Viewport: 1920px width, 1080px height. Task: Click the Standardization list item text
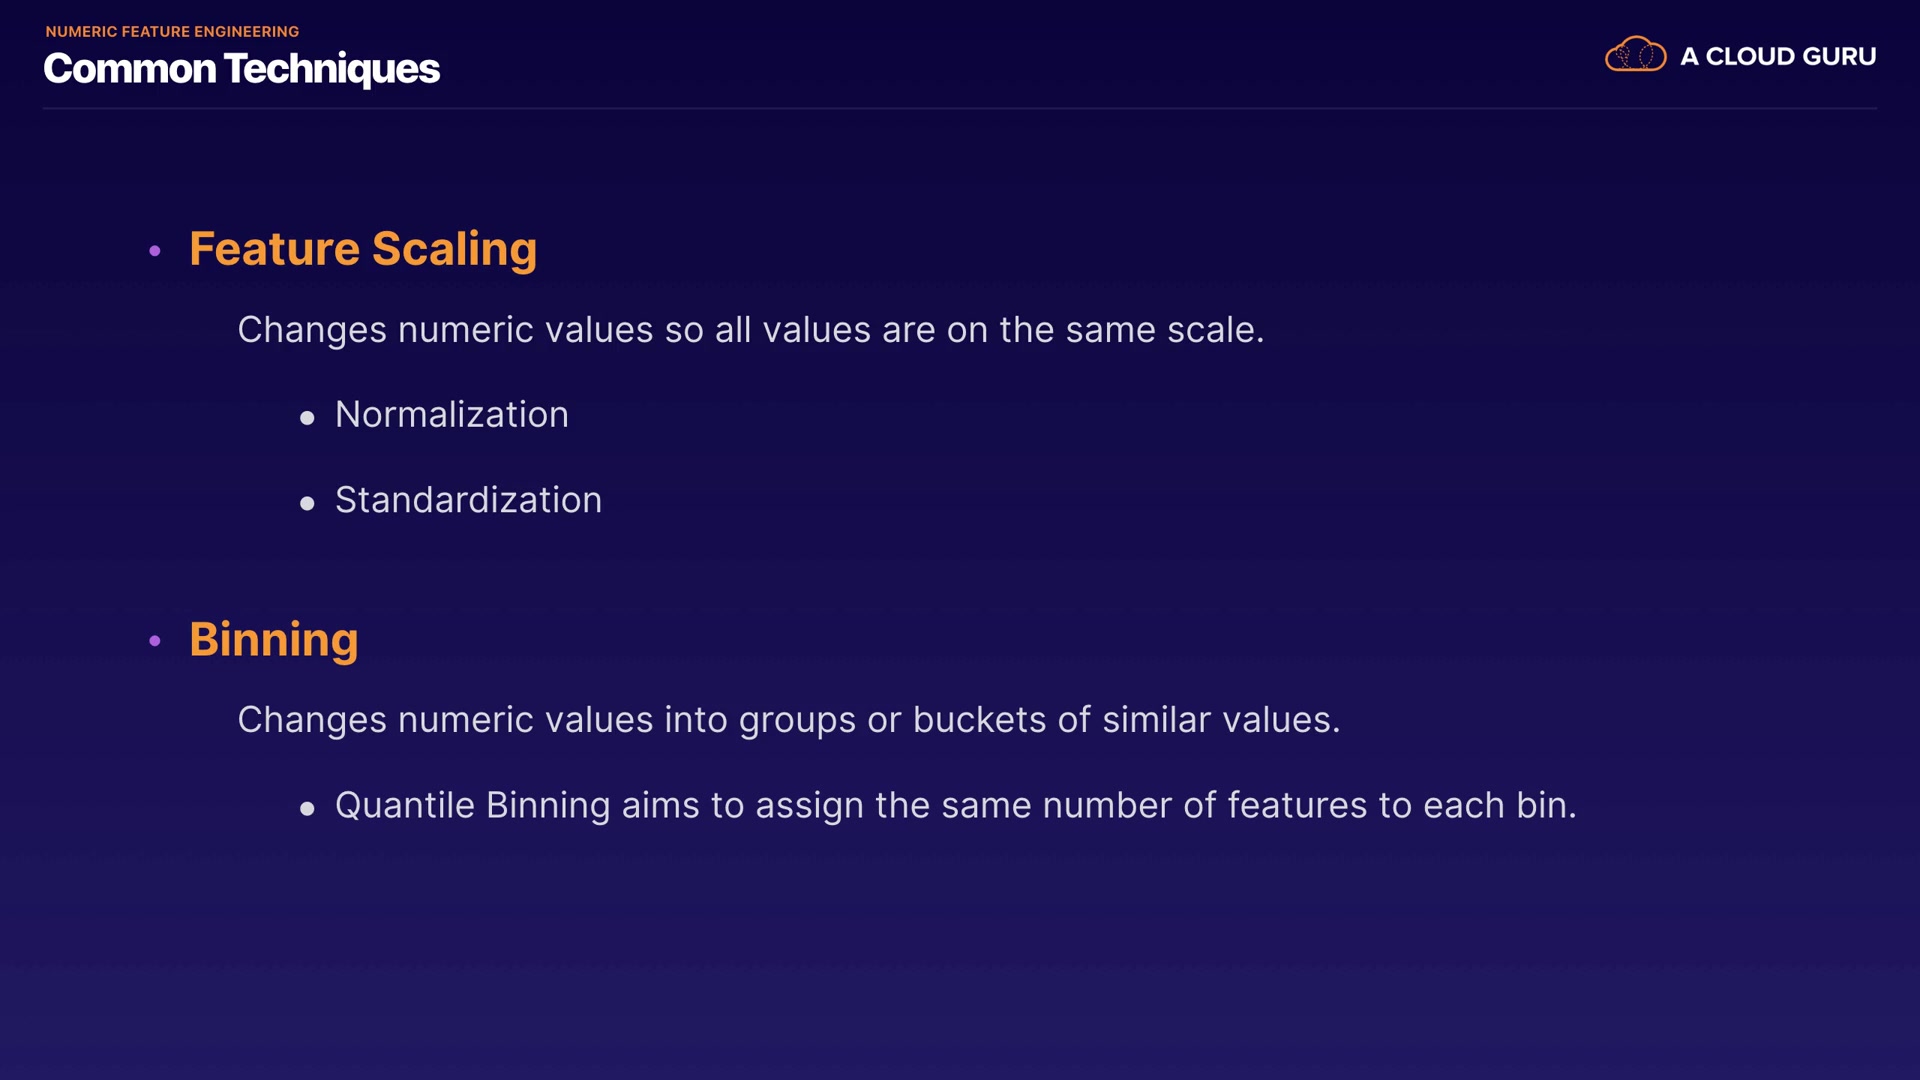[x=468, y=500]
